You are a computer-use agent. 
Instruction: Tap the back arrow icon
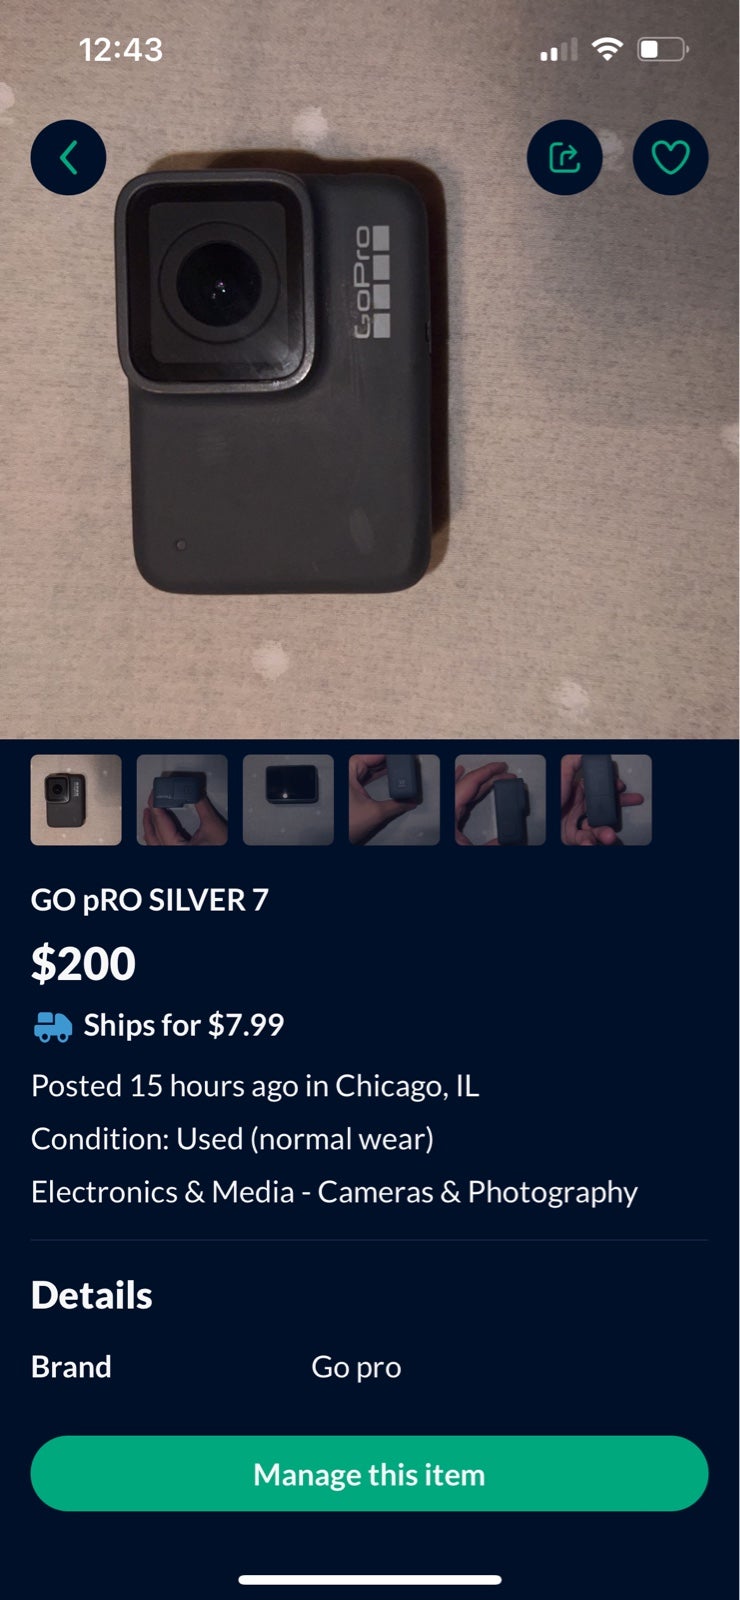click(68, 157)
